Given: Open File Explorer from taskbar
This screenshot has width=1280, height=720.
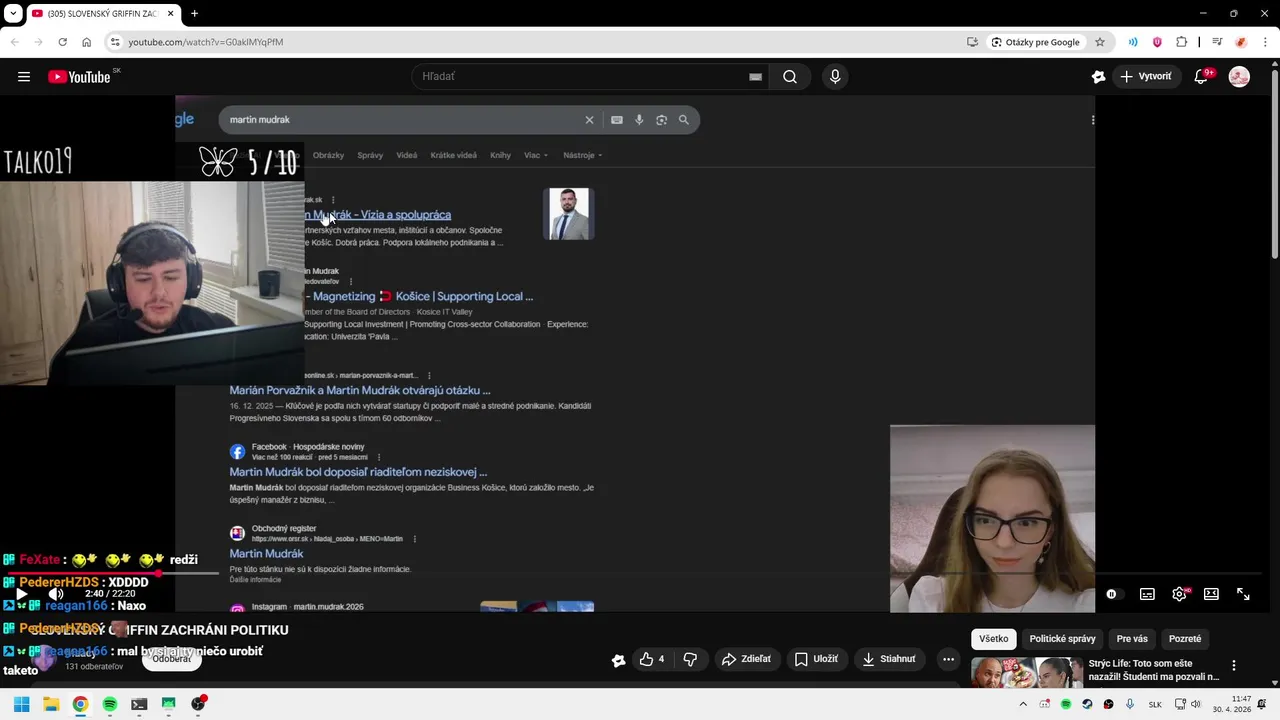Looking at the screenshot, I should [x=50, y=704].
